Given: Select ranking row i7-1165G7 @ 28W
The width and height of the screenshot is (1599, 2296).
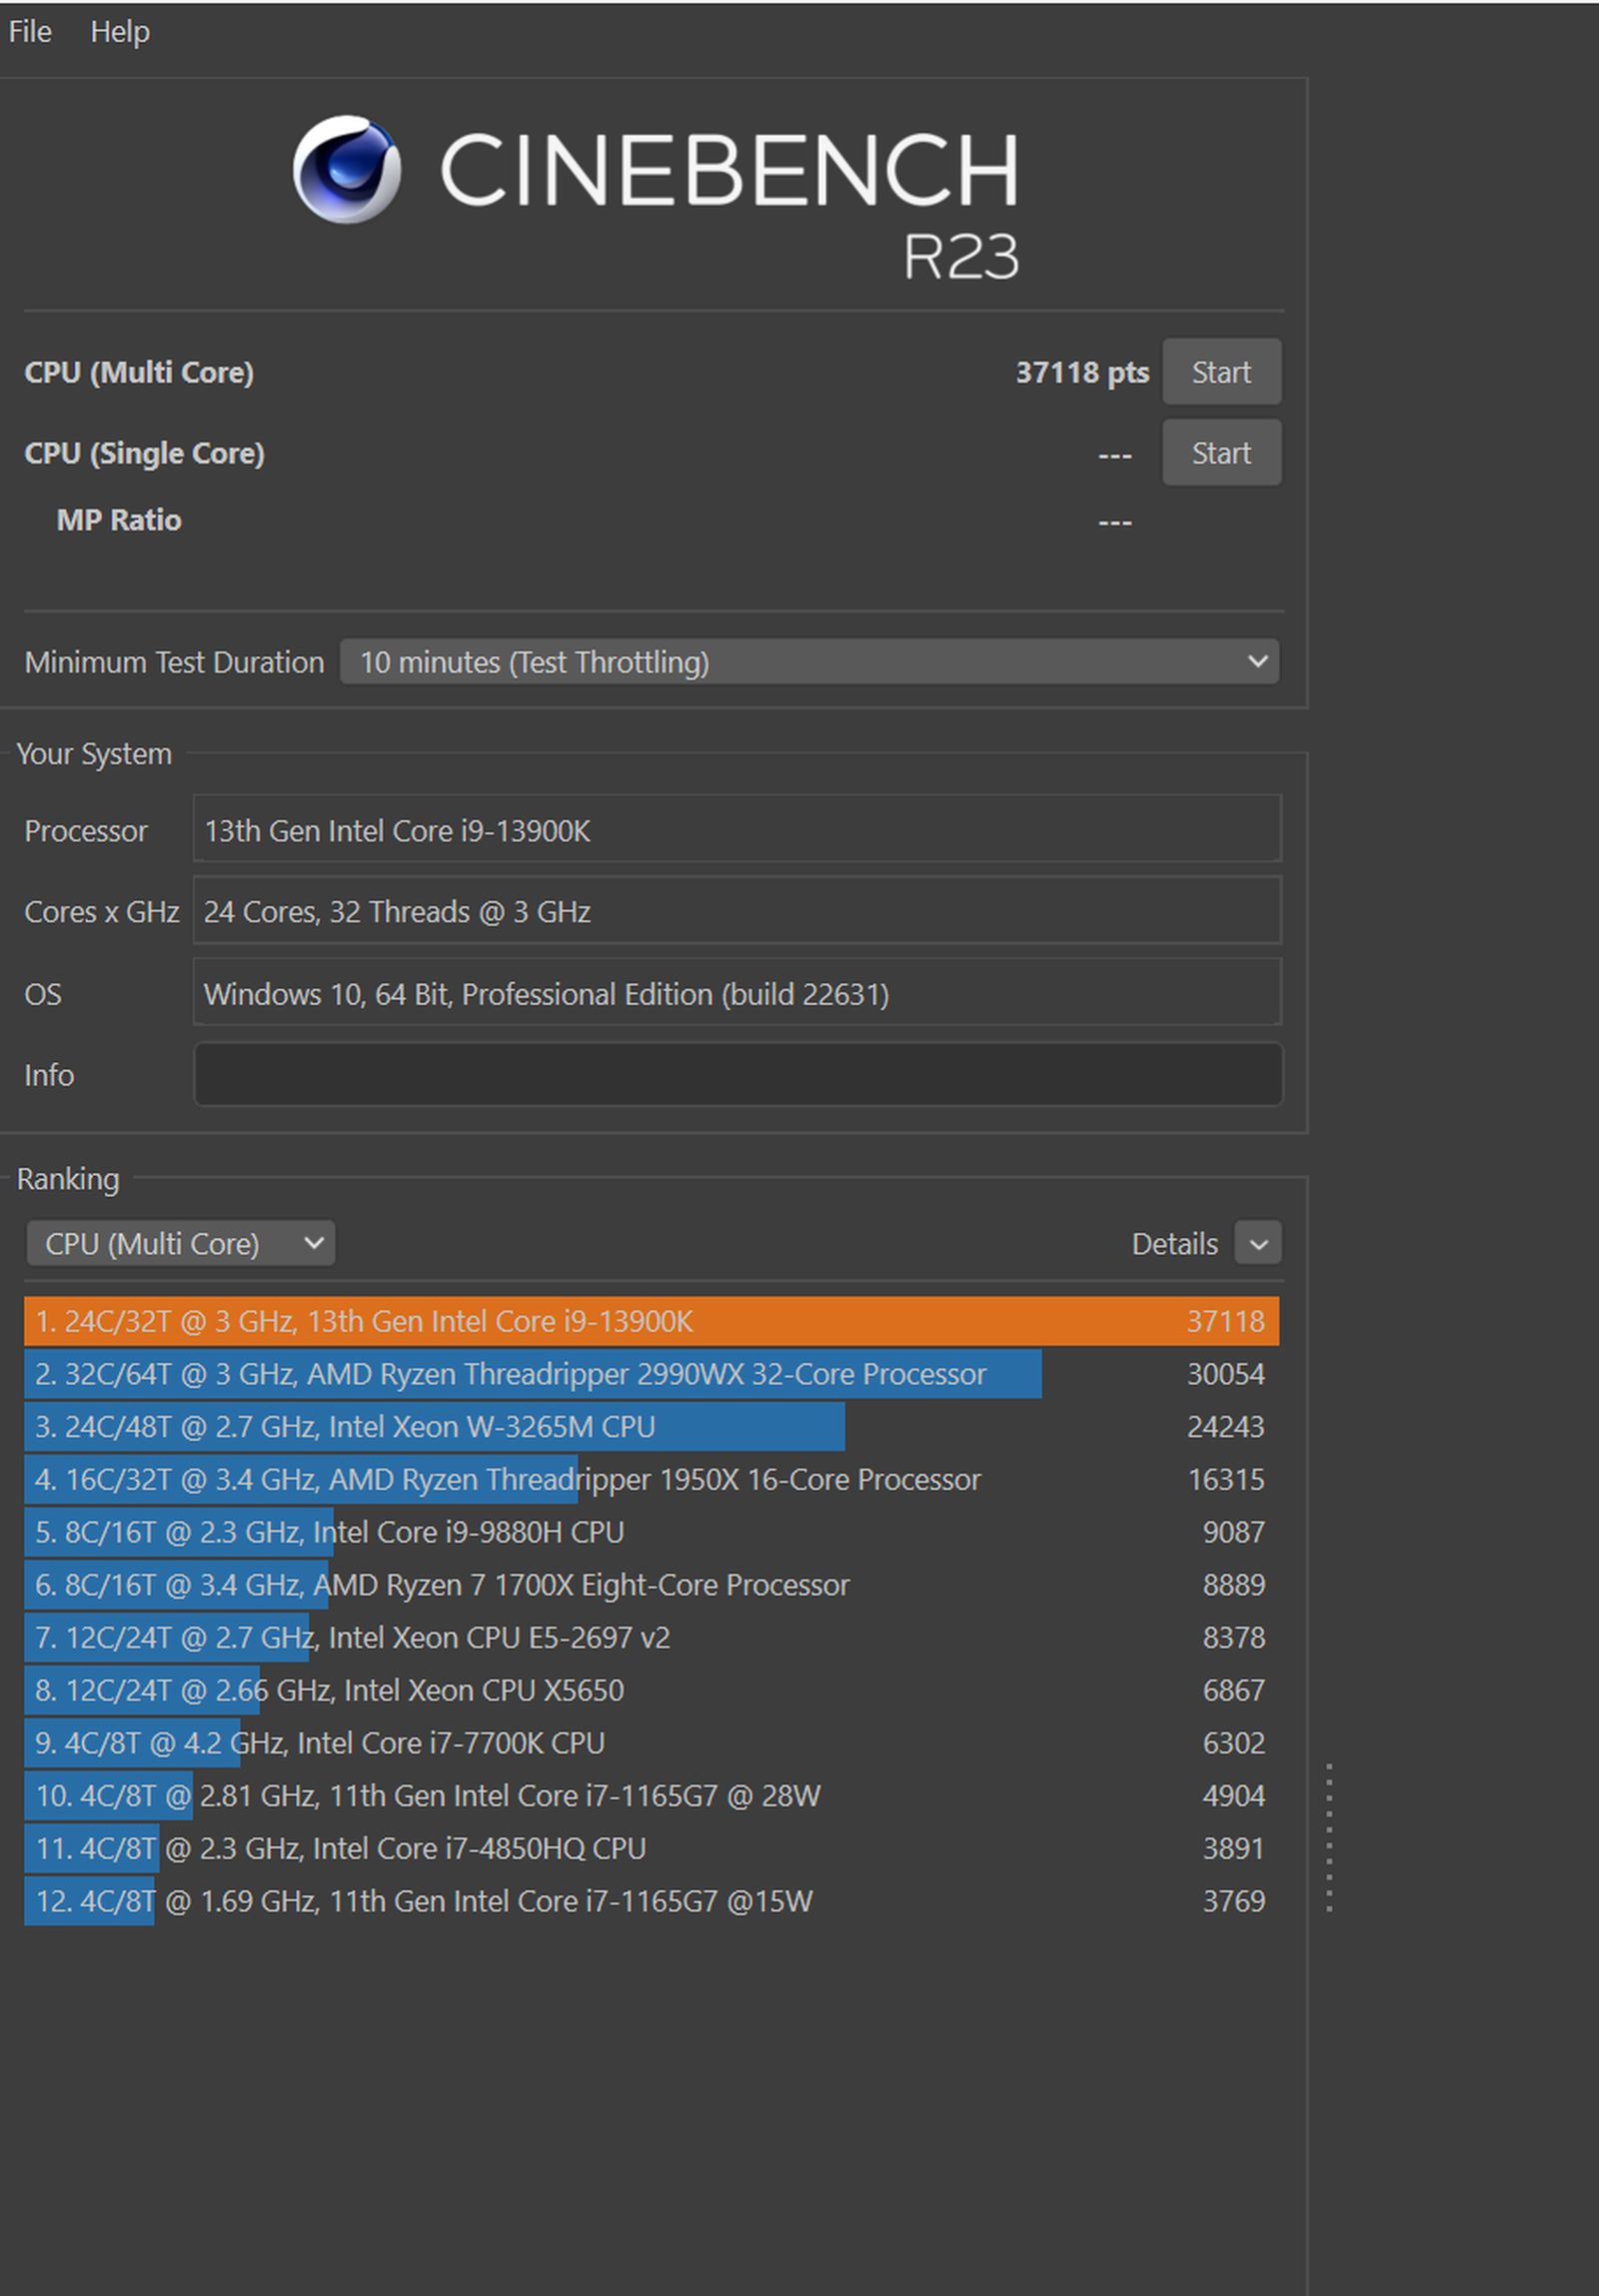Looking at the screenshot, I should coord(652,1796).
